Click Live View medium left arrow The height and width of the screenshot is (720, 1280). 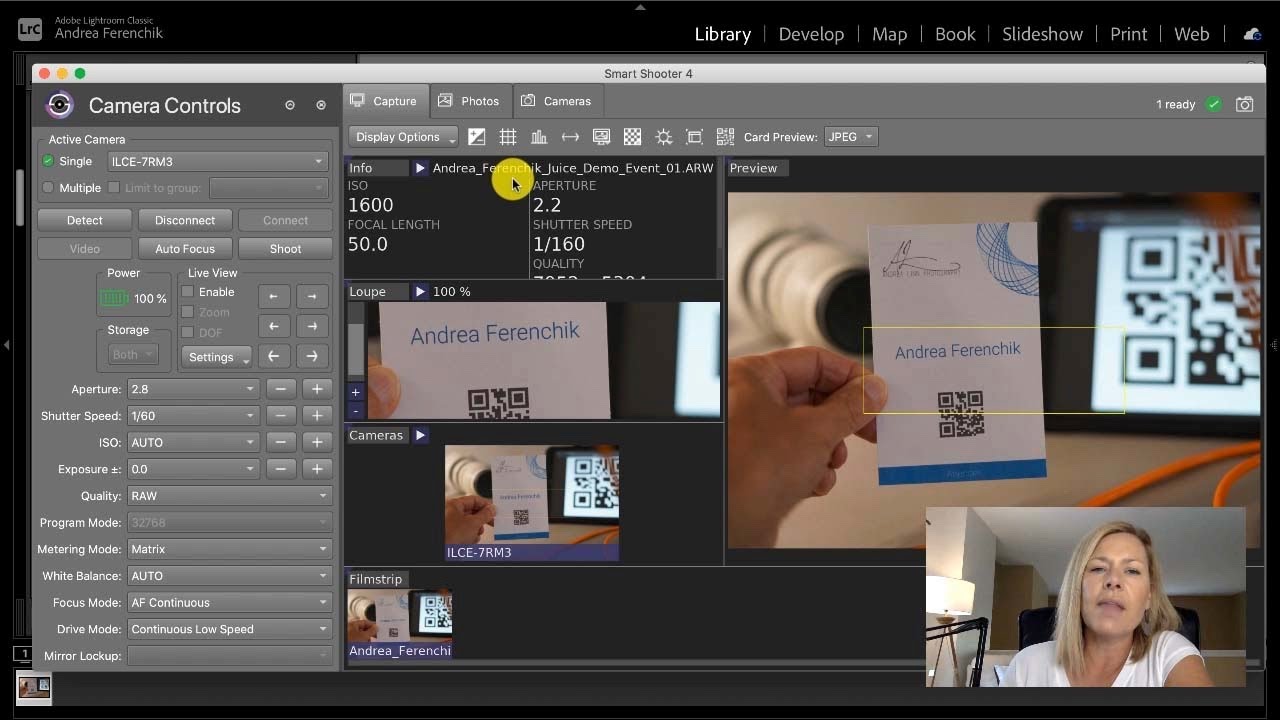pos(273,326)
